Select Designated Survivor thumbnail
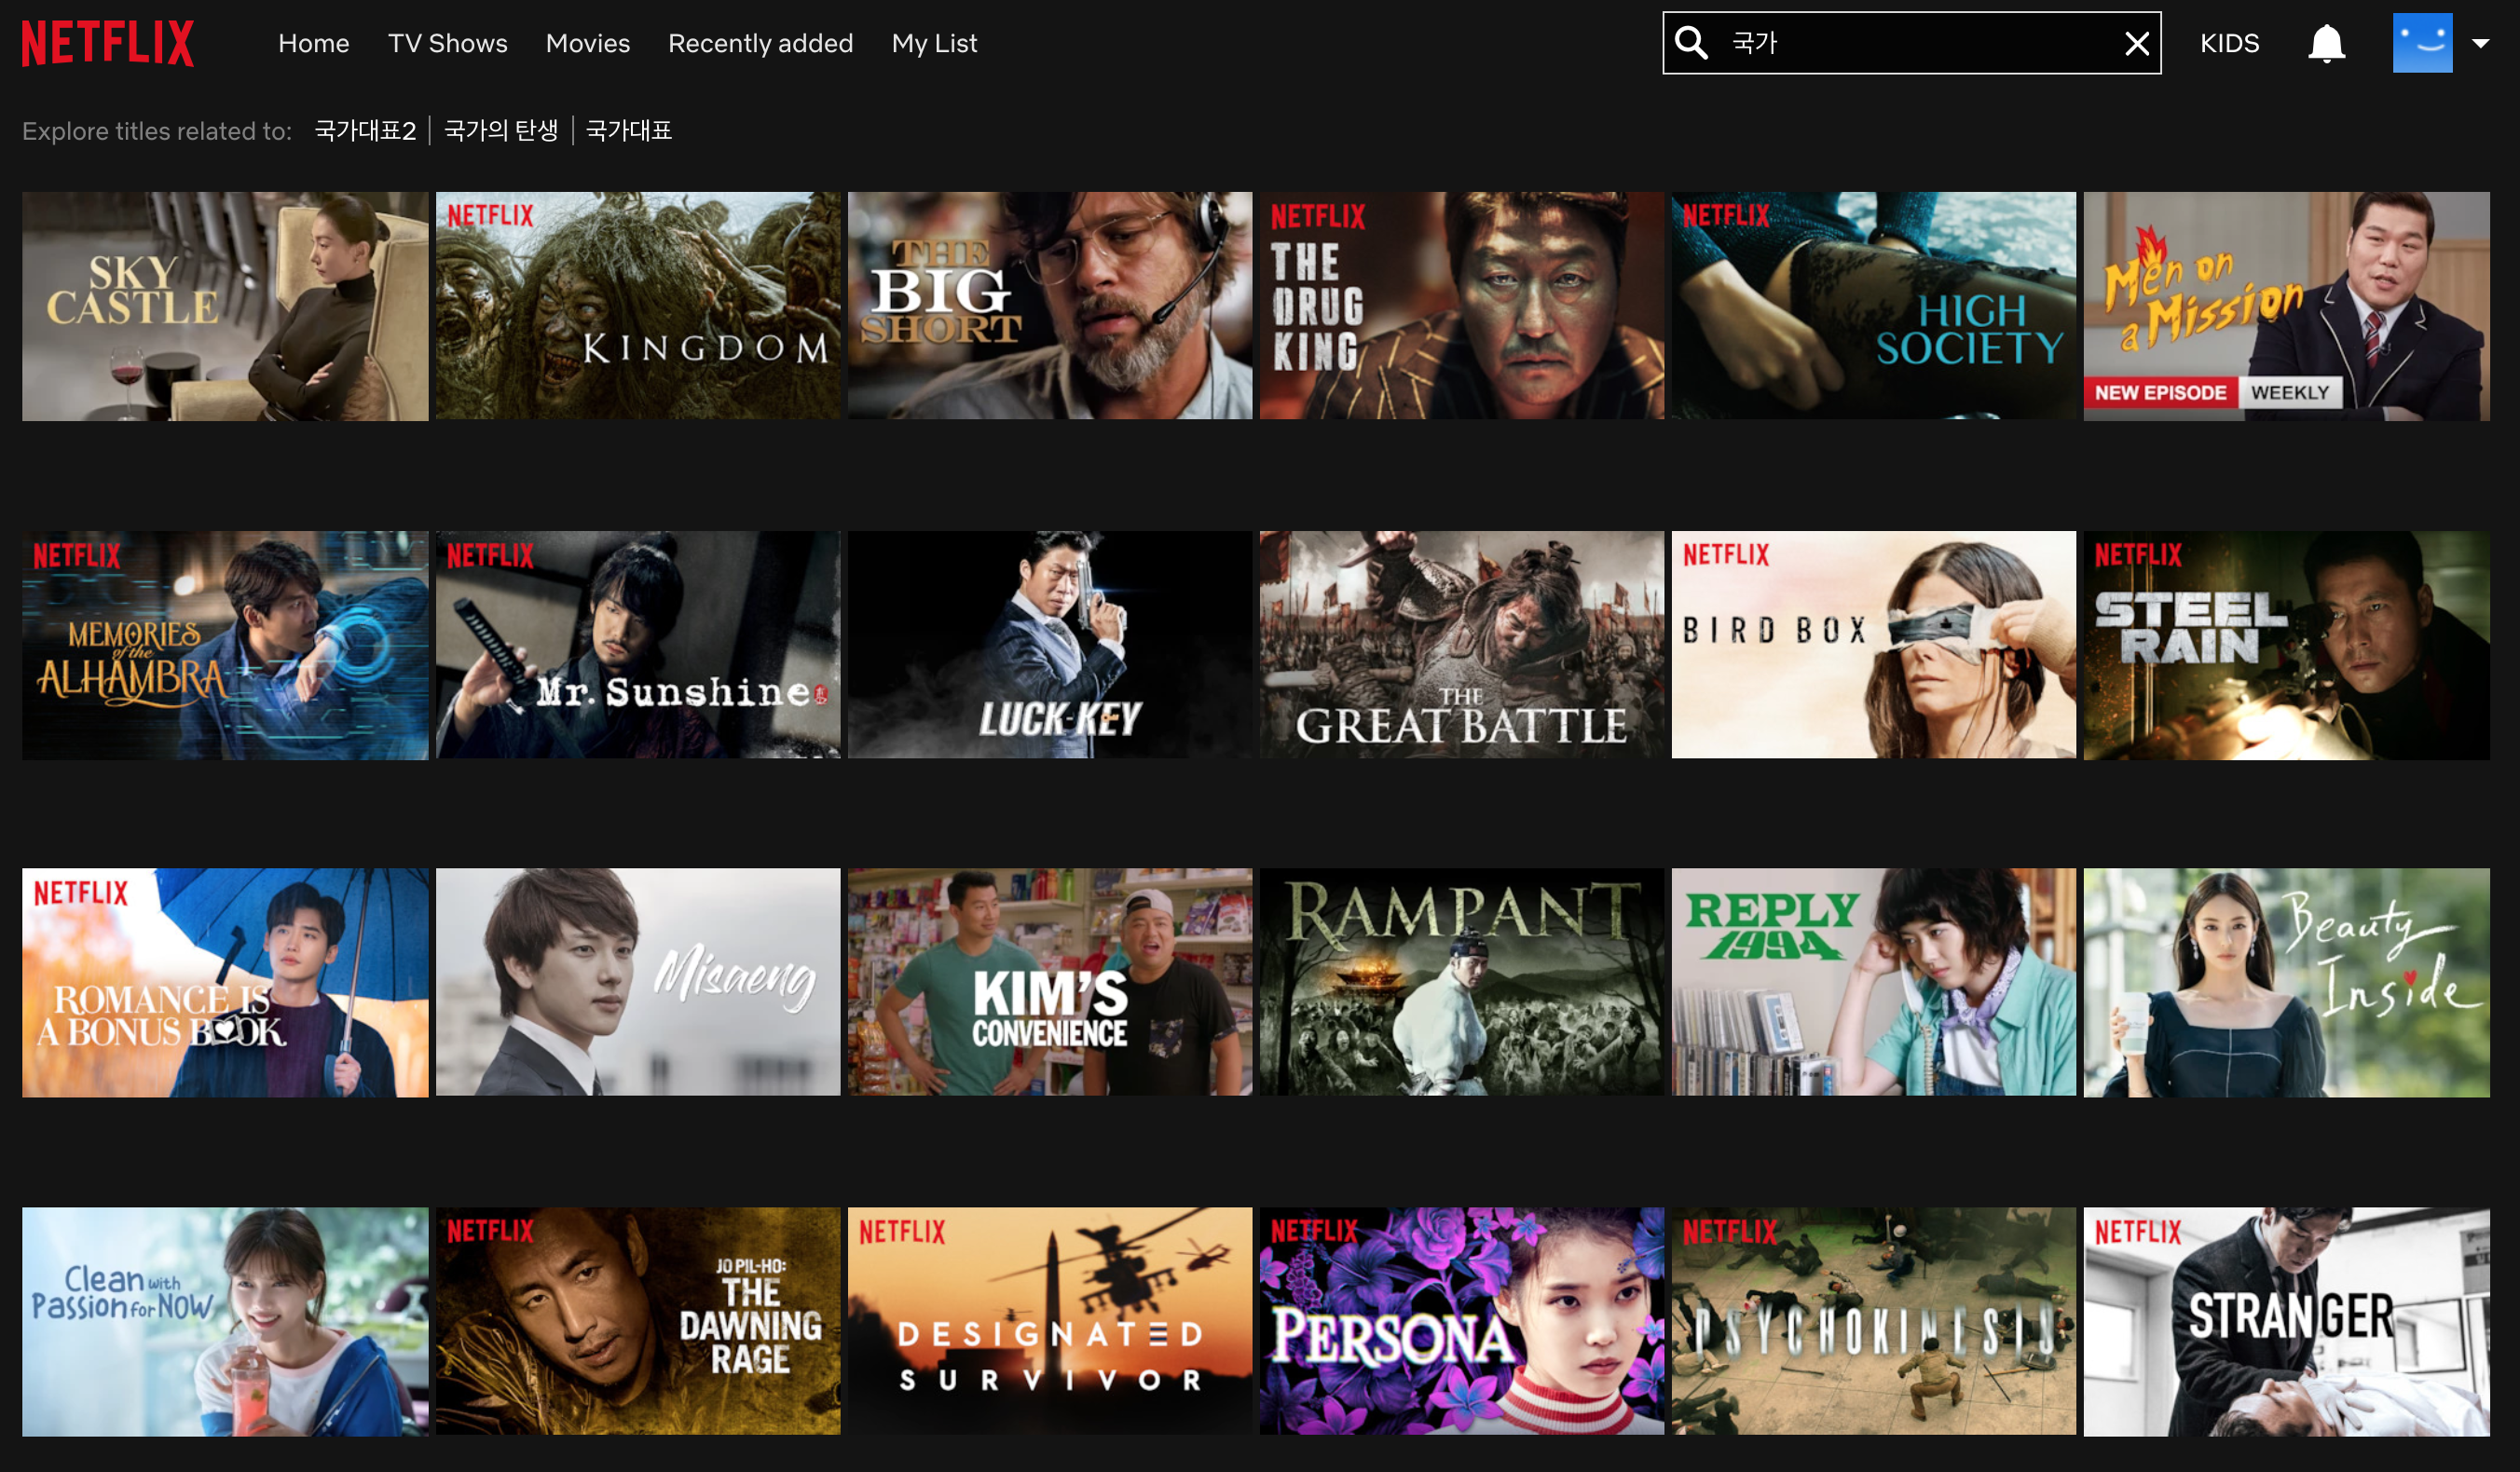 pyautogui.click(x=1050, y=1321)
